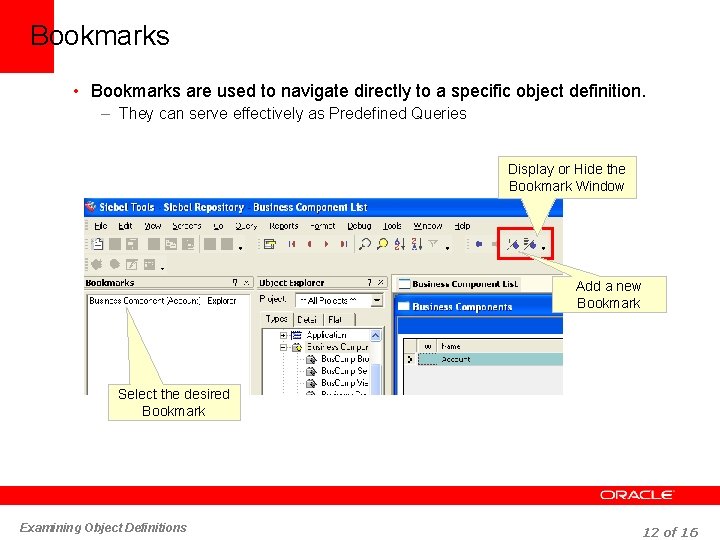Open toolbar options arrow after the edit toolbar
The image size is (720, 540).
coord(241,248)
